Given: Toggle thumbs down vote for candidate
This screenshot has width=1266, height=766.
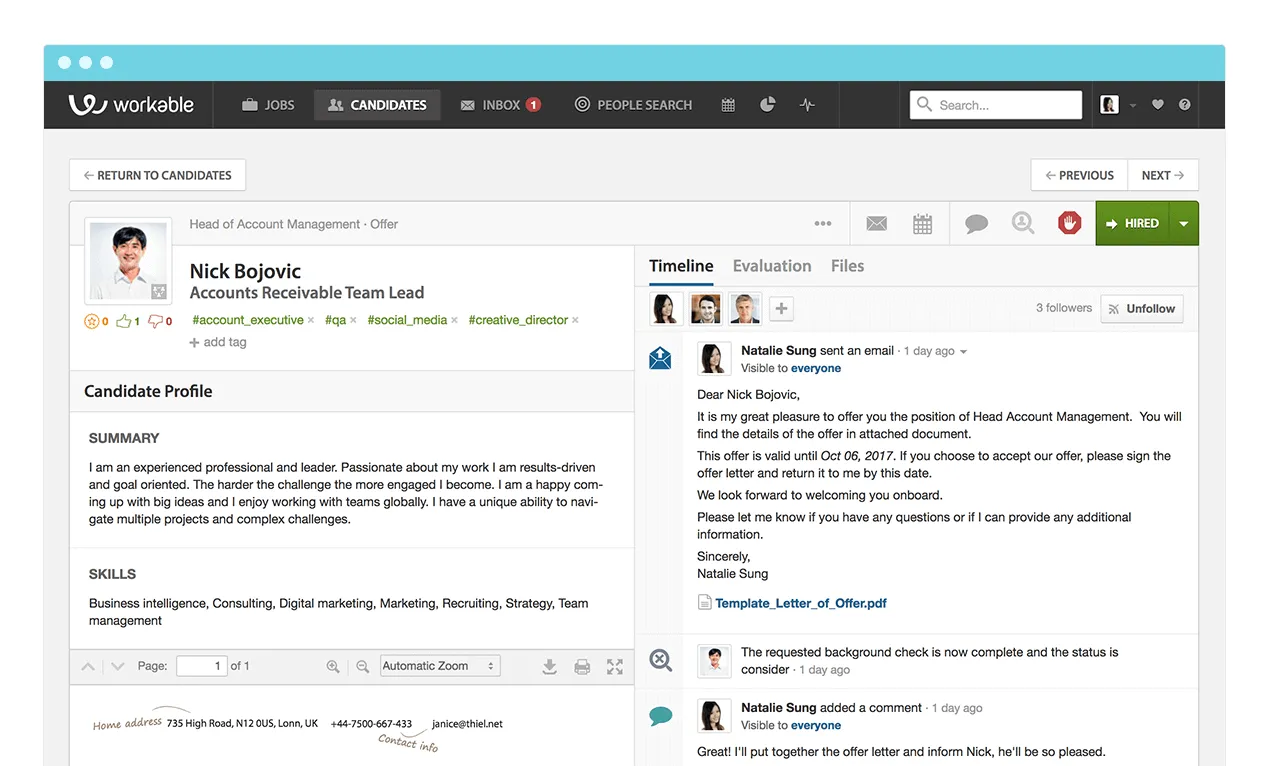Looking at the screenshot, I should click(x=155, y=321).
